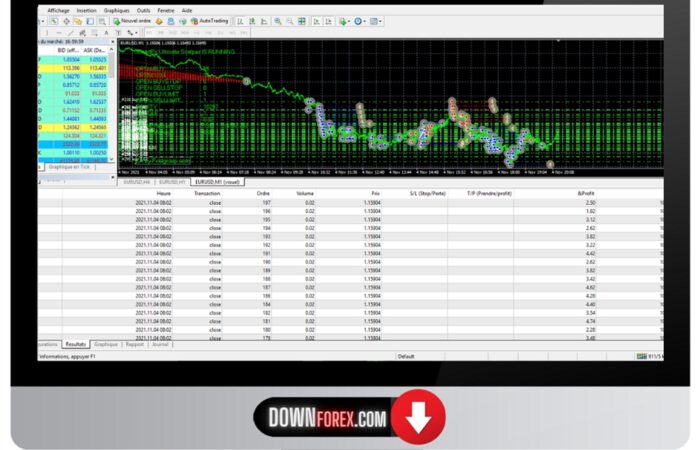Click the blue person account icon
Image resolution: width=700 pixels, height=450 pixels.
pos(171,21)
